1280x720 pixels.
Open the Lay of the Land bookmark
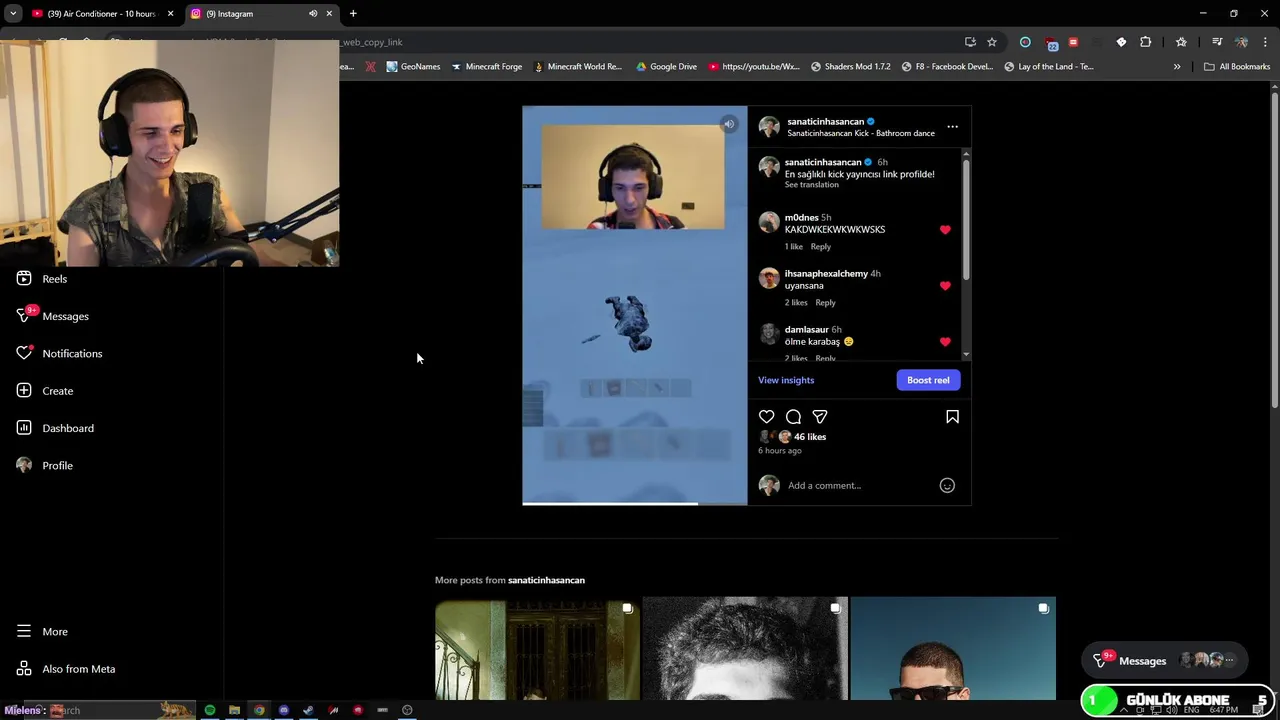point(1048,67)
